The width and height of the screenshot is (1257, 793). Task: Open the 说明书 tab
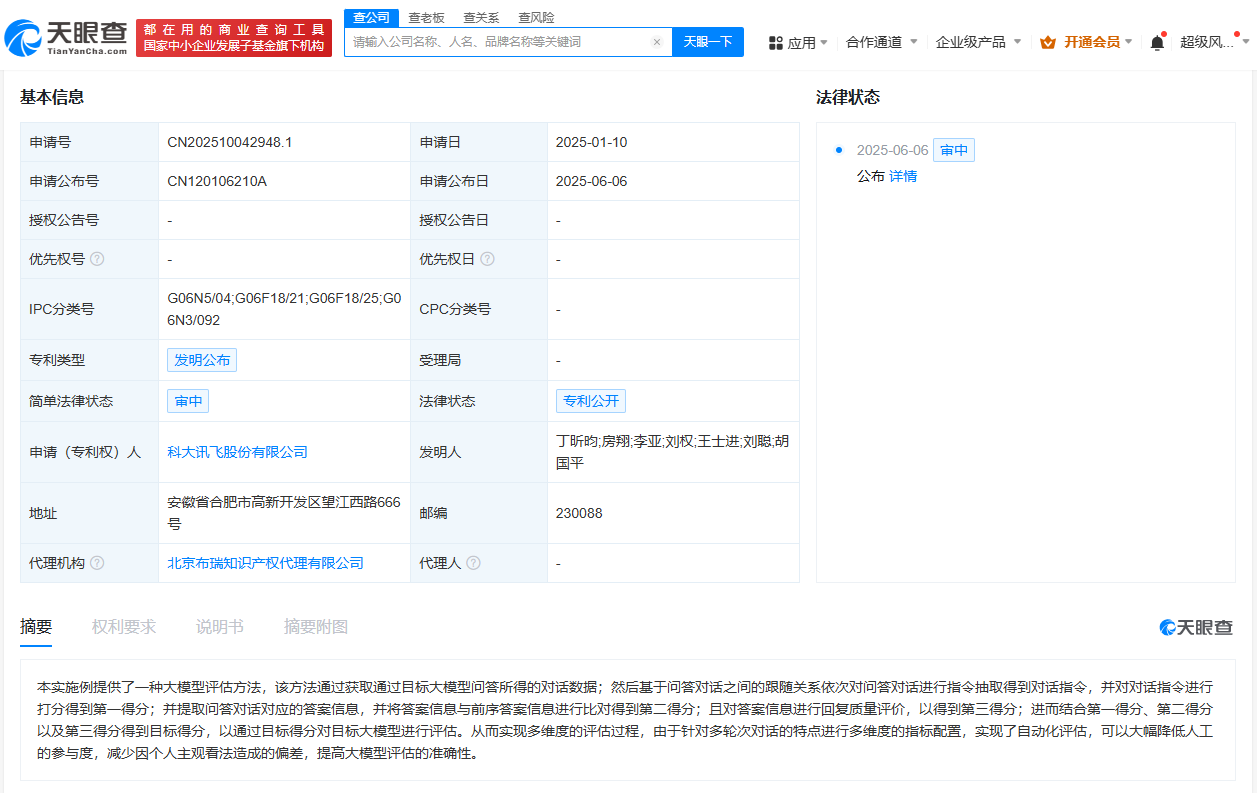click(219, 626)
